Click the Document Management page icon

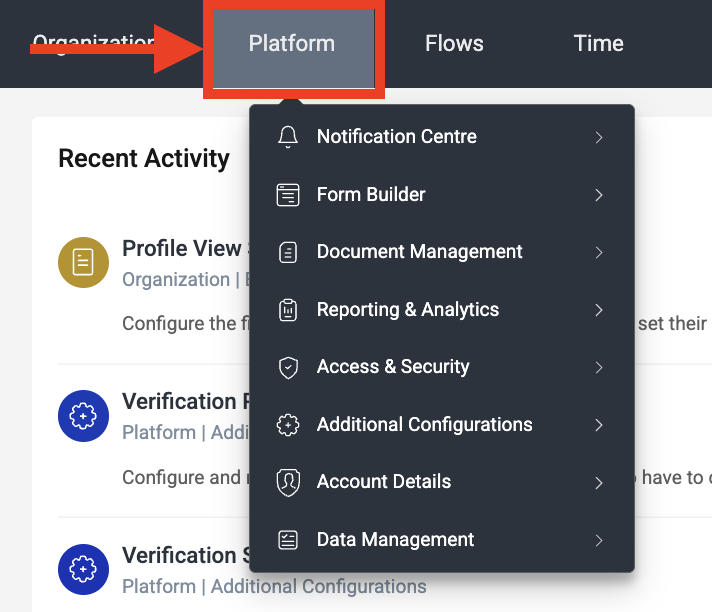tap(288, 252)
